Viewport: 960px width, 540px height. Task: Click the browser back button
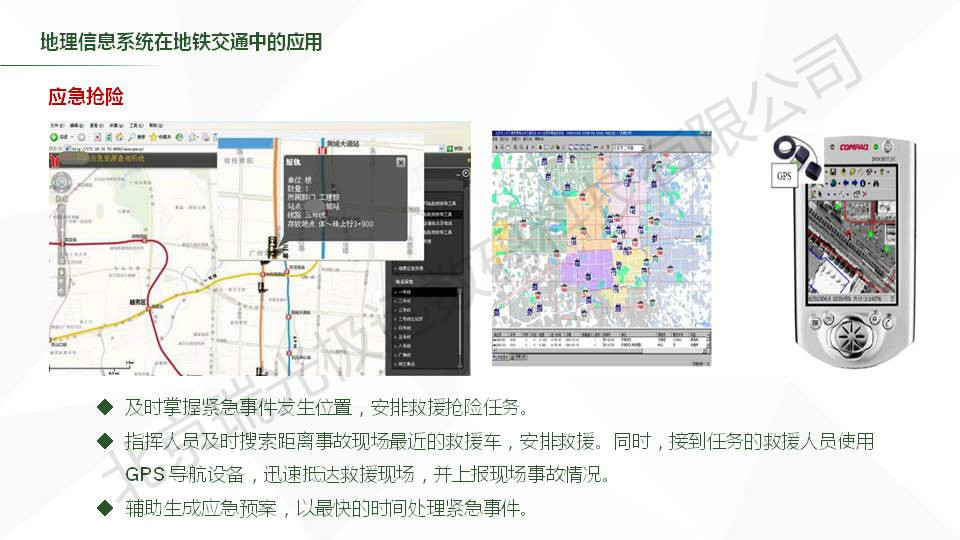pos(54,136)
